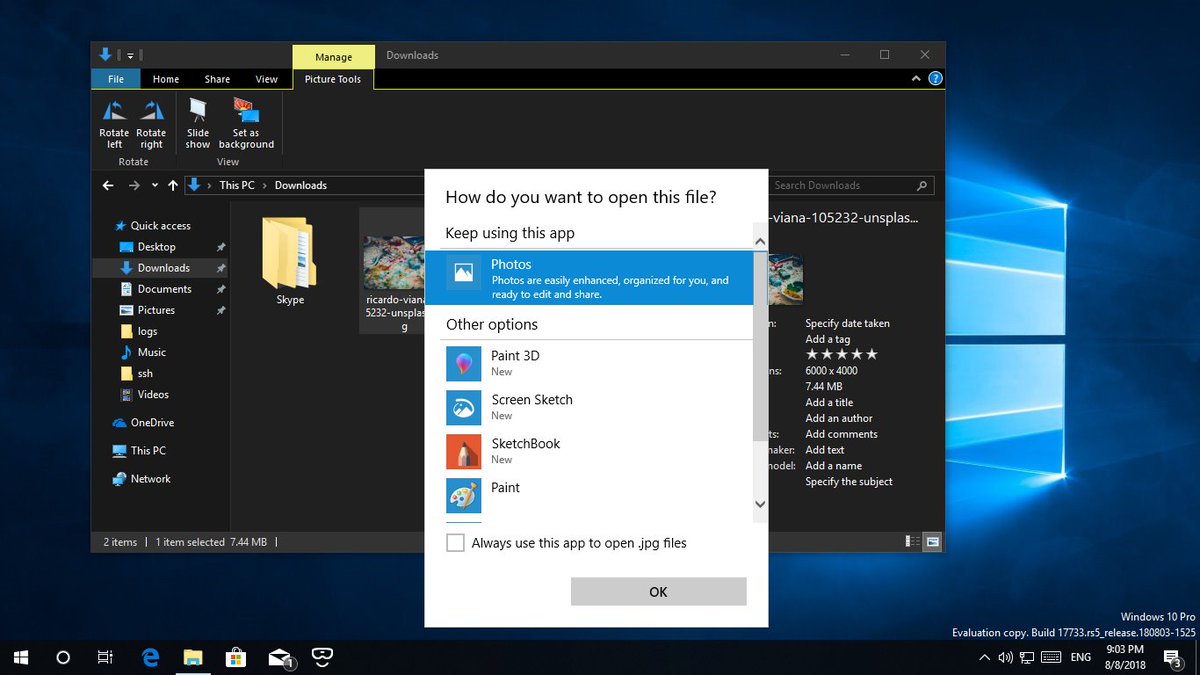Click the up-one-level arrow in Explorer
The height and width of the screenshot is (675, 1200).
tap(173, 185)
